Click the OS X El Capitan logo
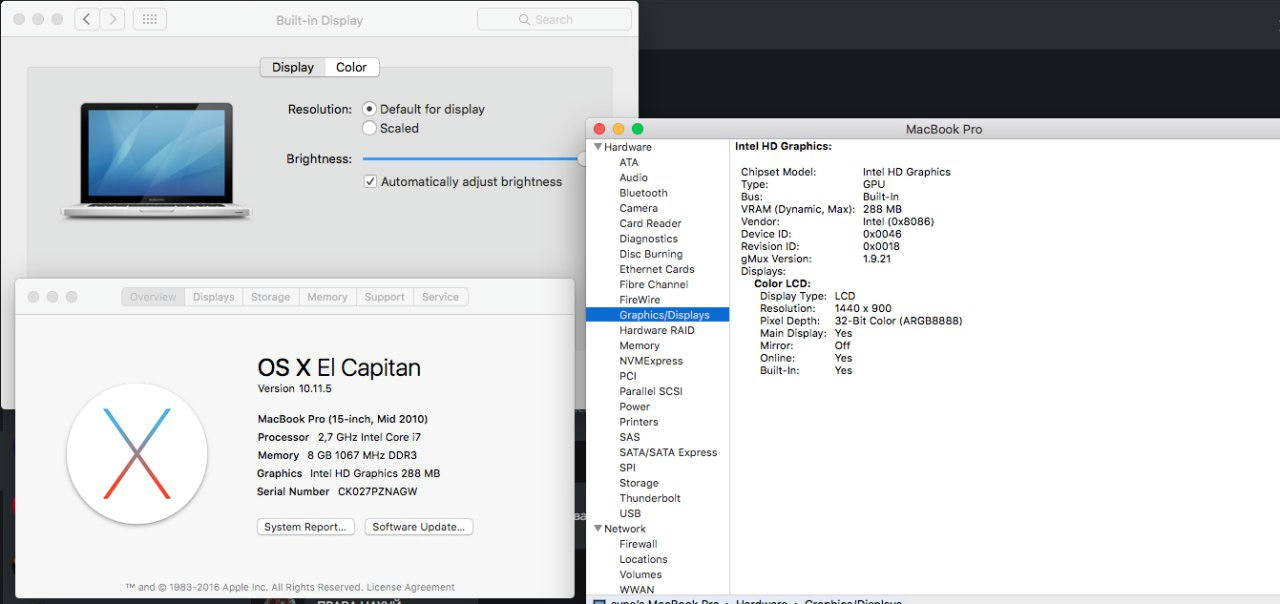Viewport: 1280px width, 604px height. click(137, 453)
